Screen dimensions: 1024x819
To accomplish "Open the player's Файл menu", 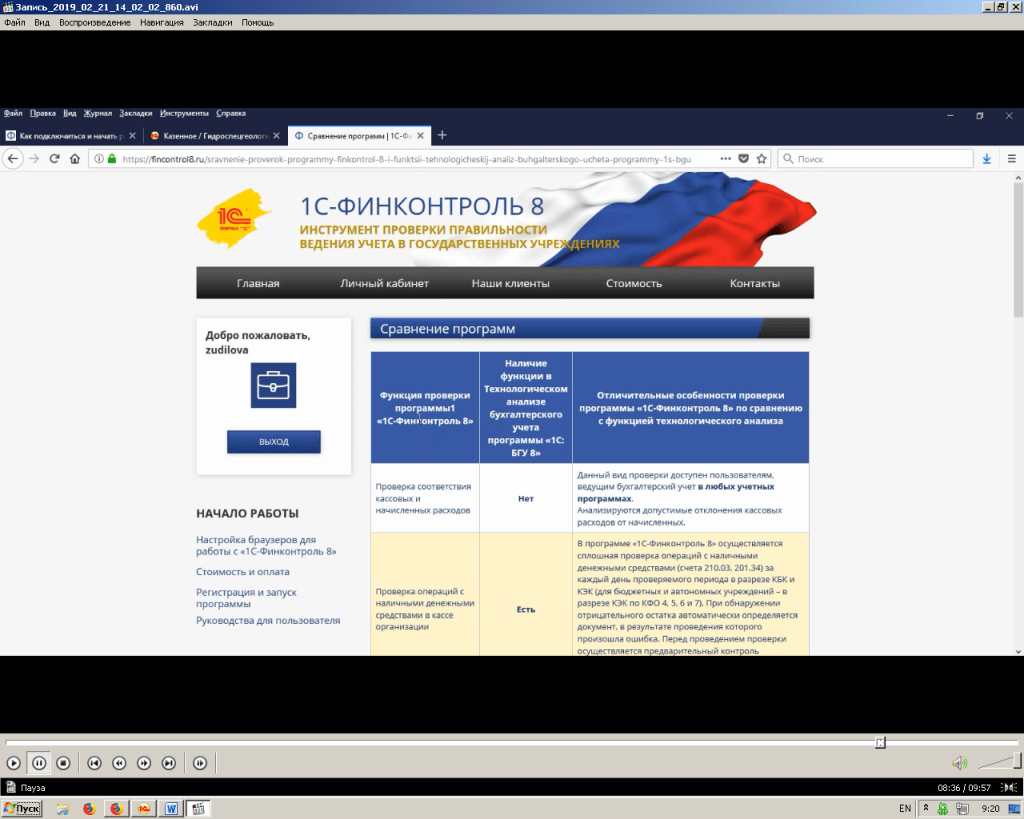I will pyautogui.click(x=14, y=22).
